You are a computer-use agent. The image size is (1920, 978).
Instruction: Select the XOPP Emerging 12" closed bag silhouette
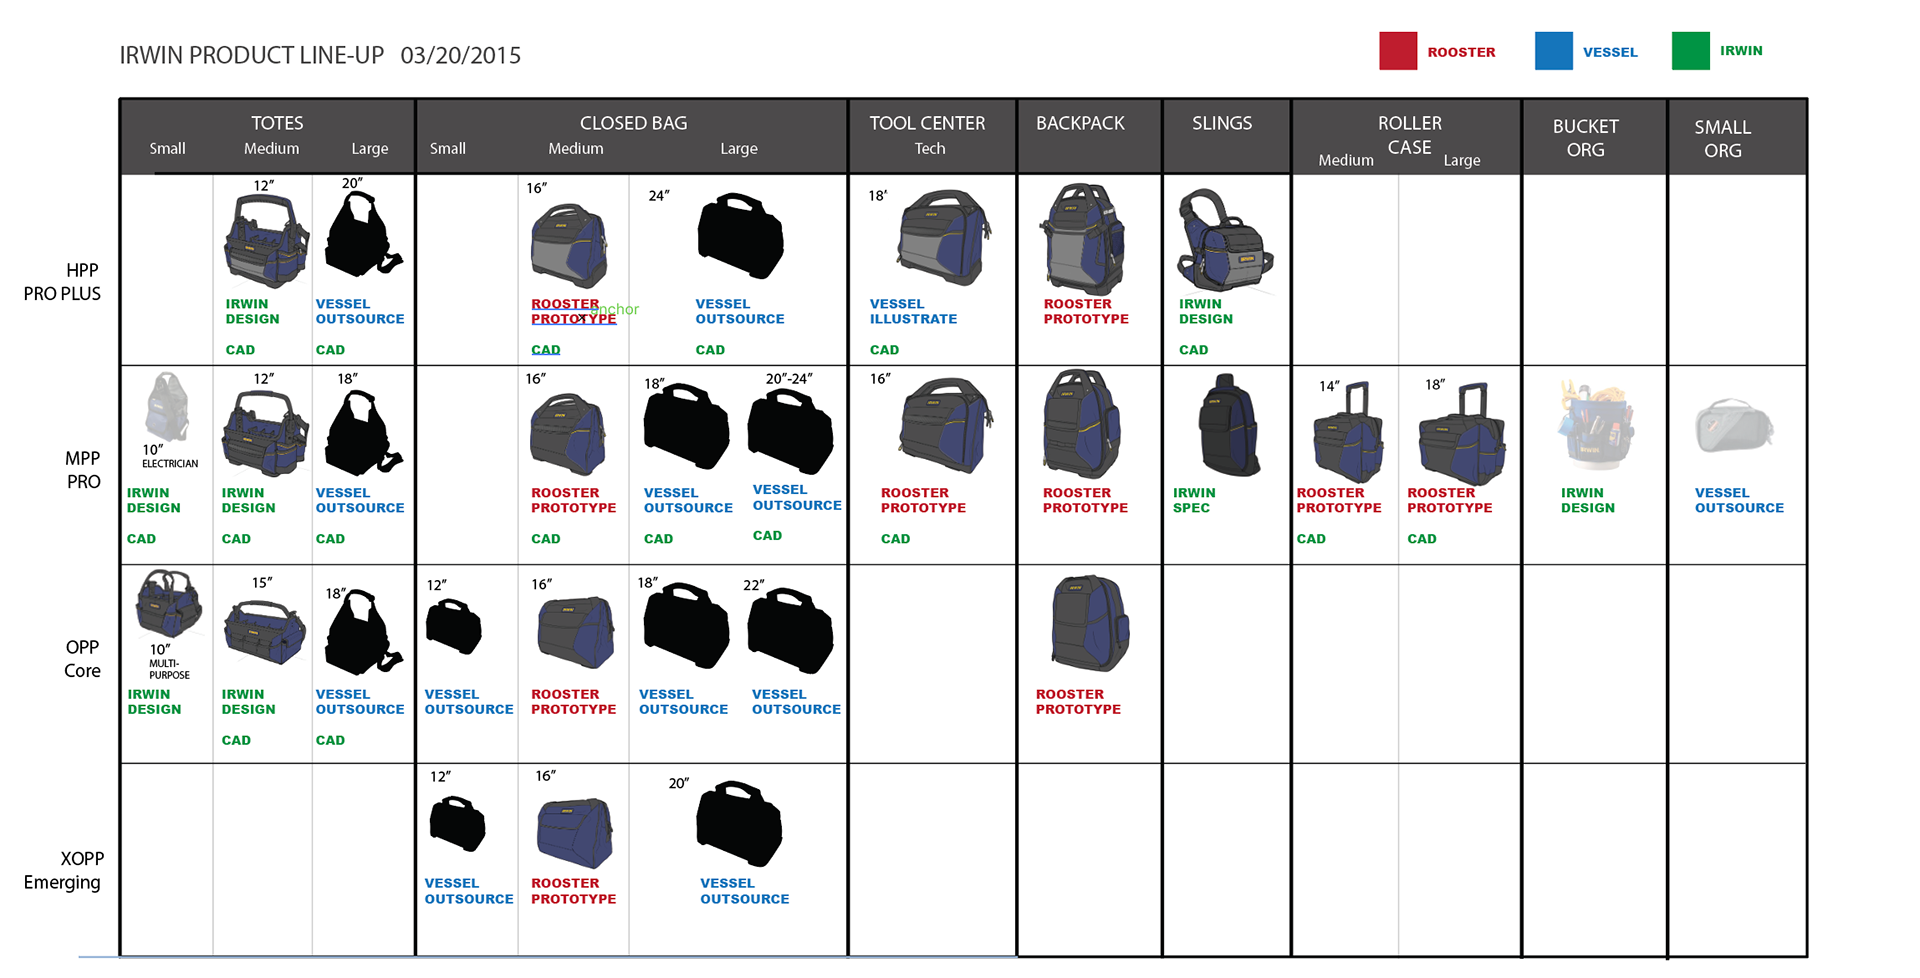(x=457, y=824)
